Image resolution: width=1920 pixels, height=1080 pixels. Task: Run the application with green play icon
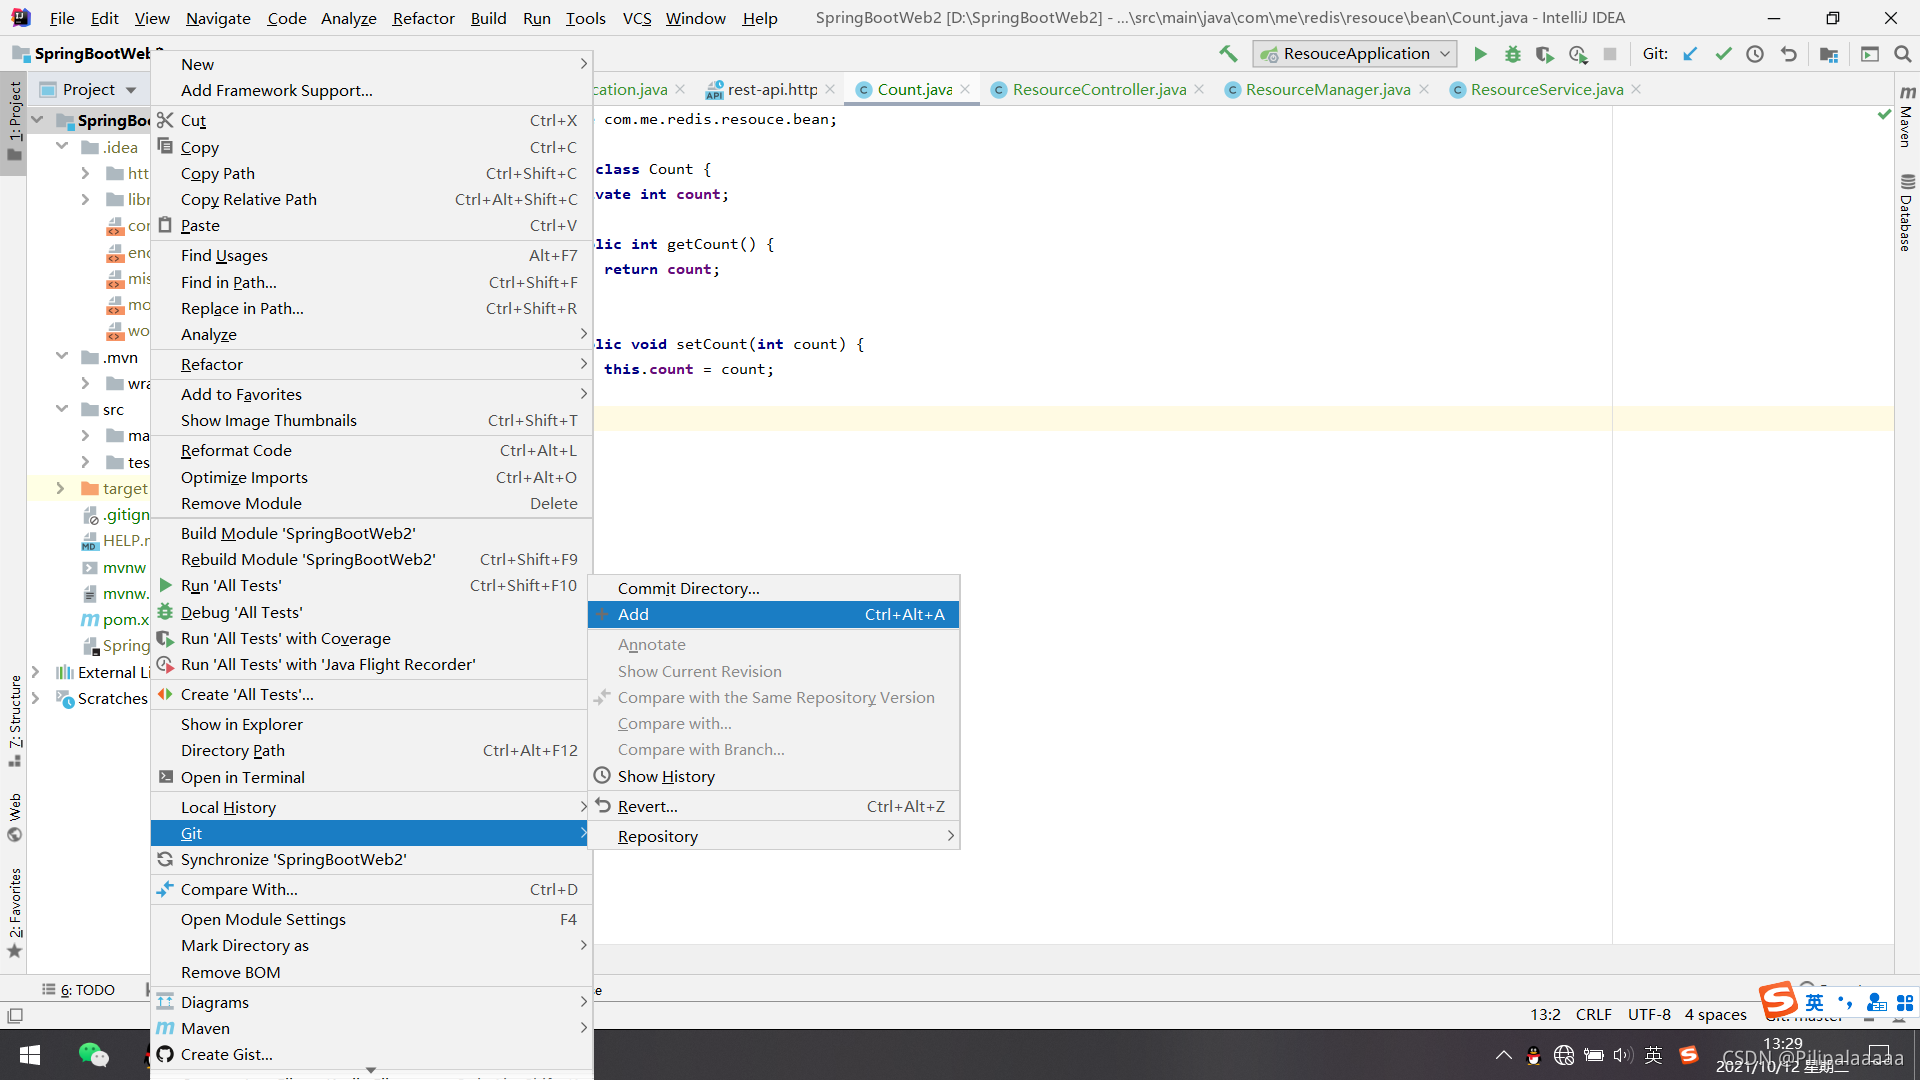(x=1481, y=54)
